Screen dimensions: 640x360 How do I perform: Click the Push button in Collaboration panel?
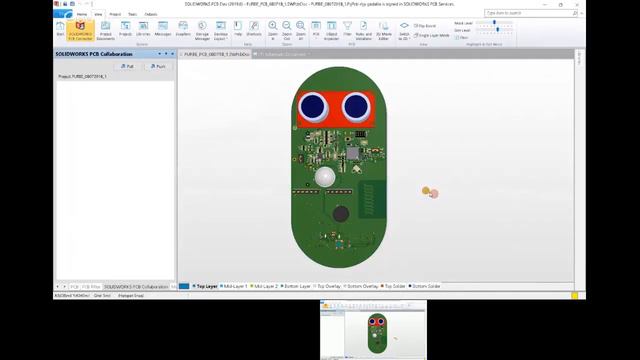coord(158,66)
